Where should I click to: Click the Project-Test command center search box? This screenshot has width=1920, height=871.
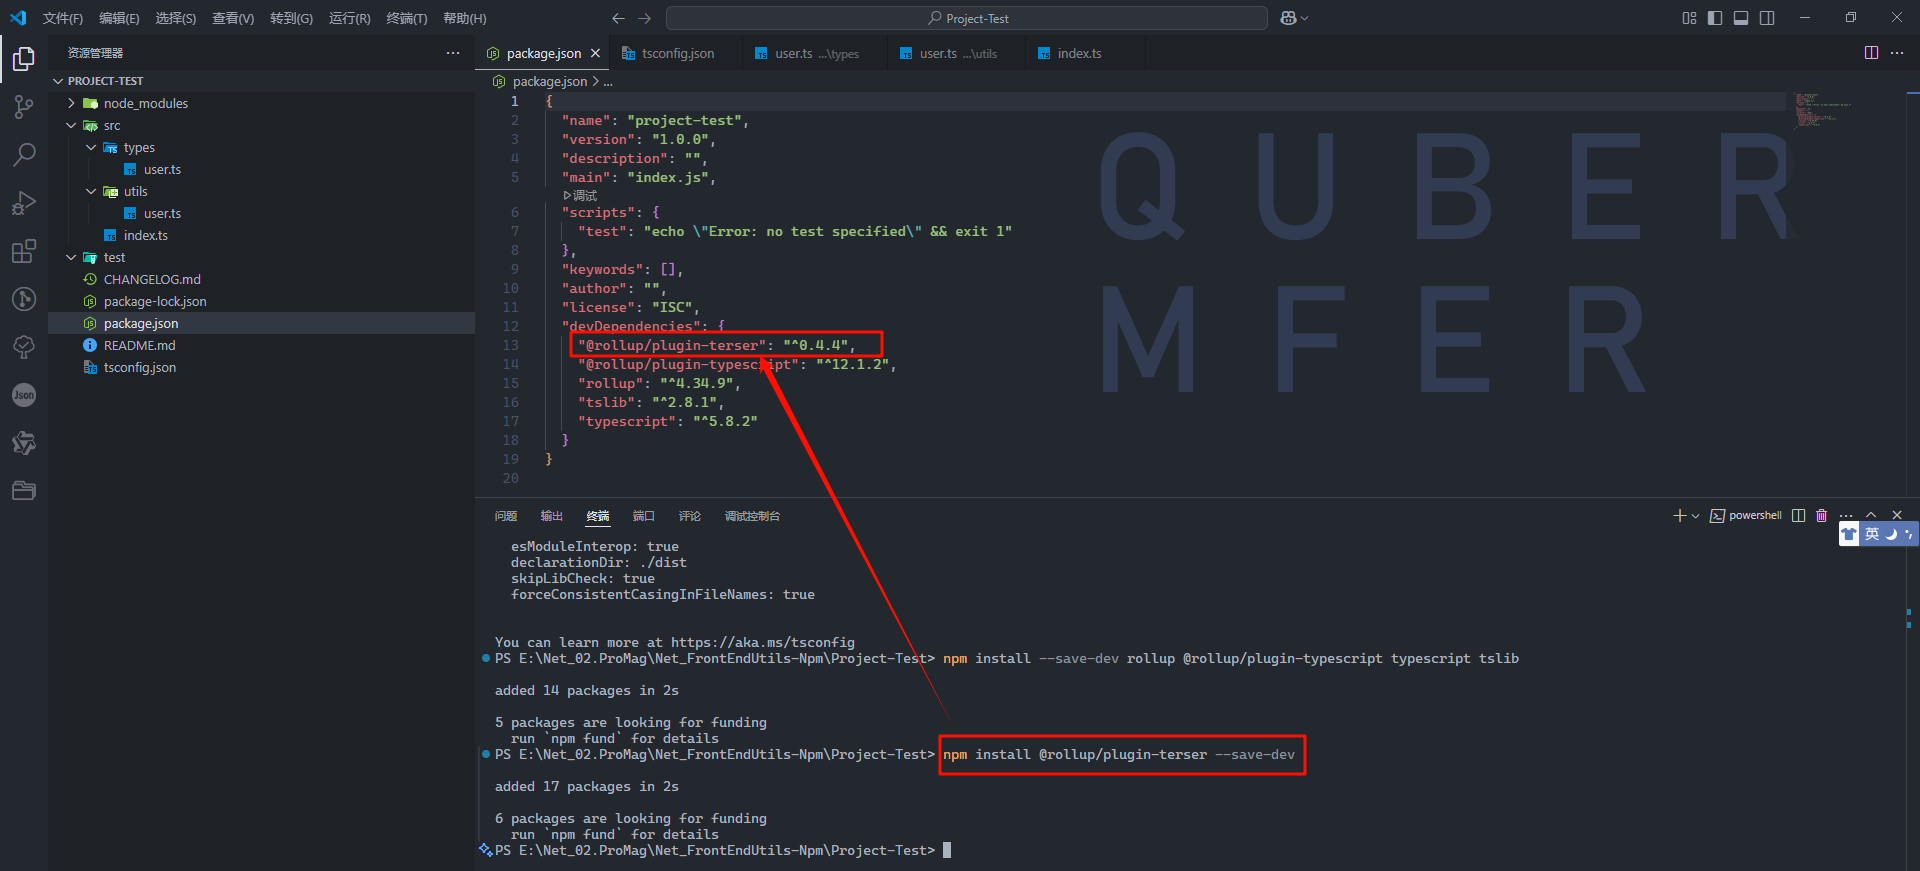click(x=966, y=18)
